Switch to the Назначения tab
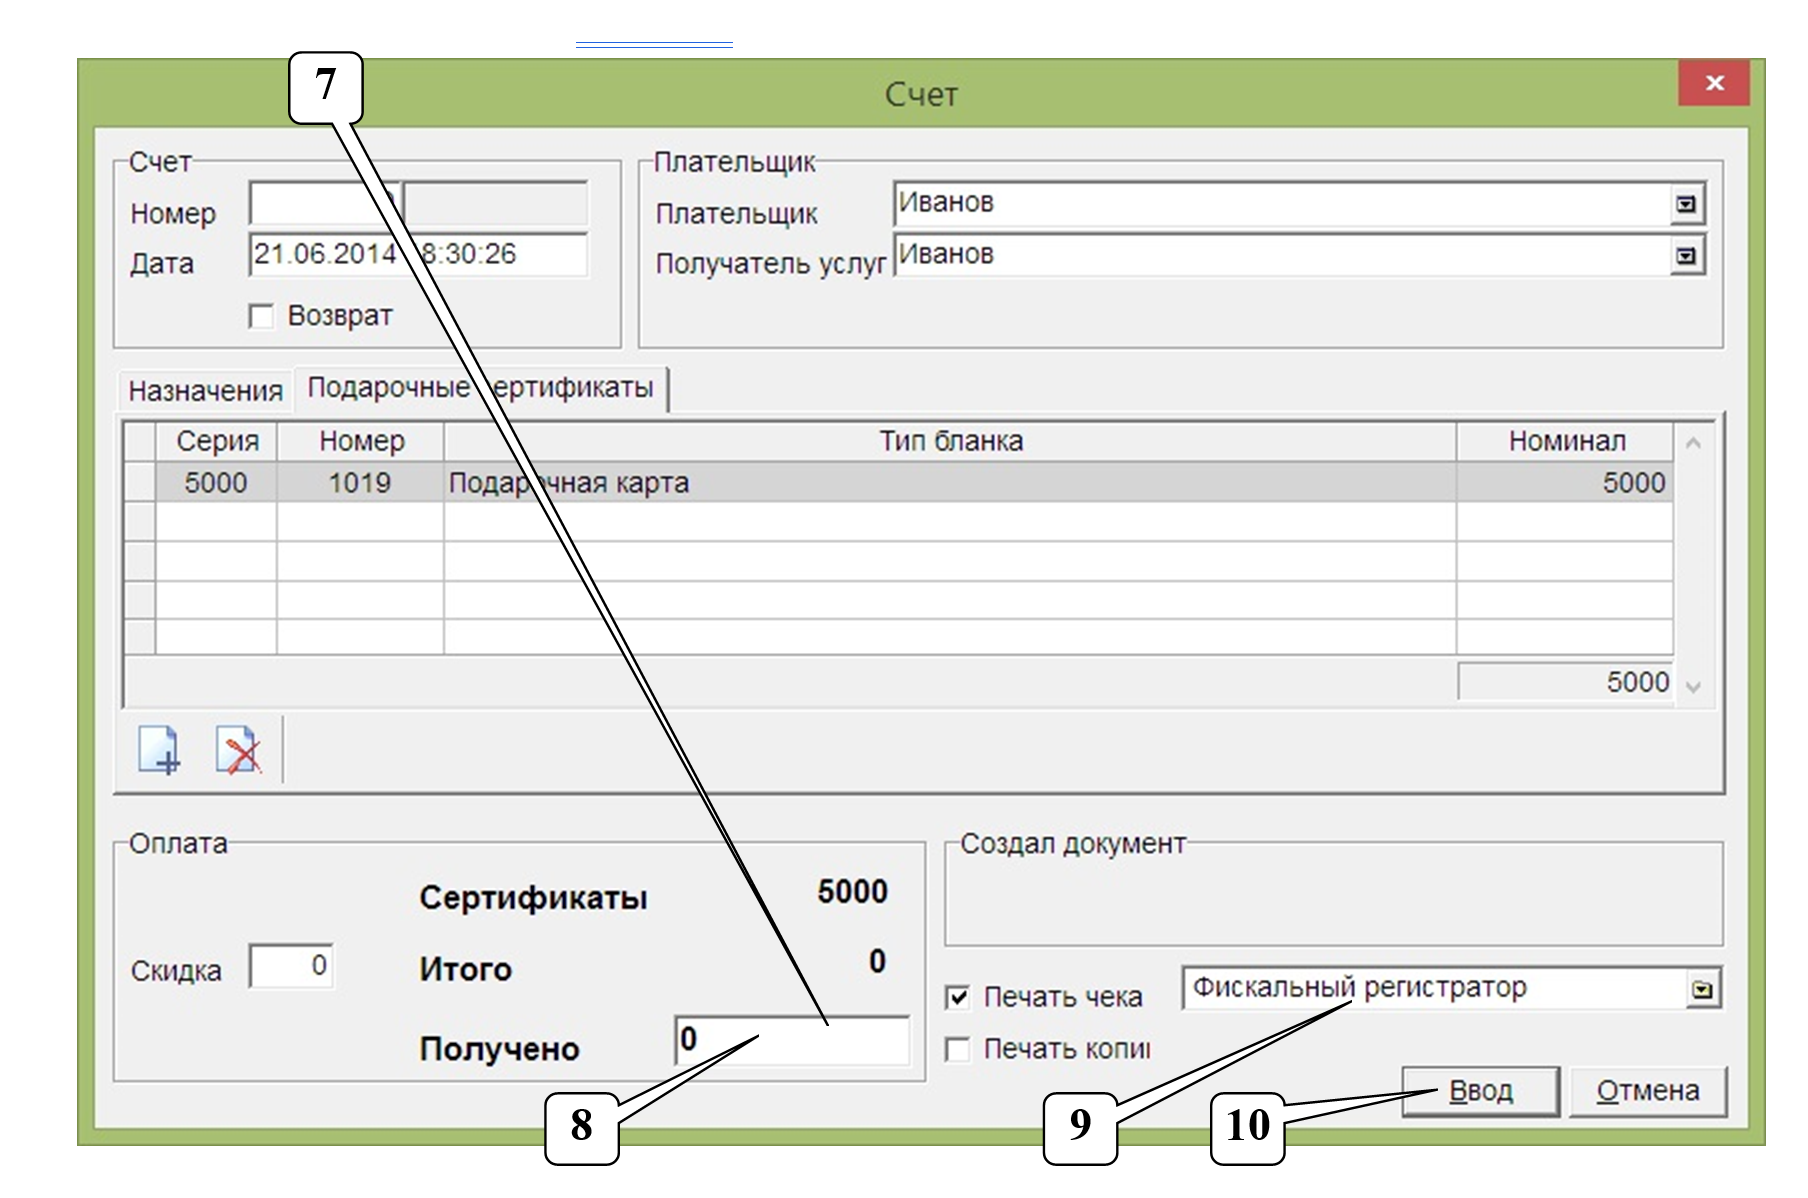1808x1198 pixels. (x=205, y=391)
